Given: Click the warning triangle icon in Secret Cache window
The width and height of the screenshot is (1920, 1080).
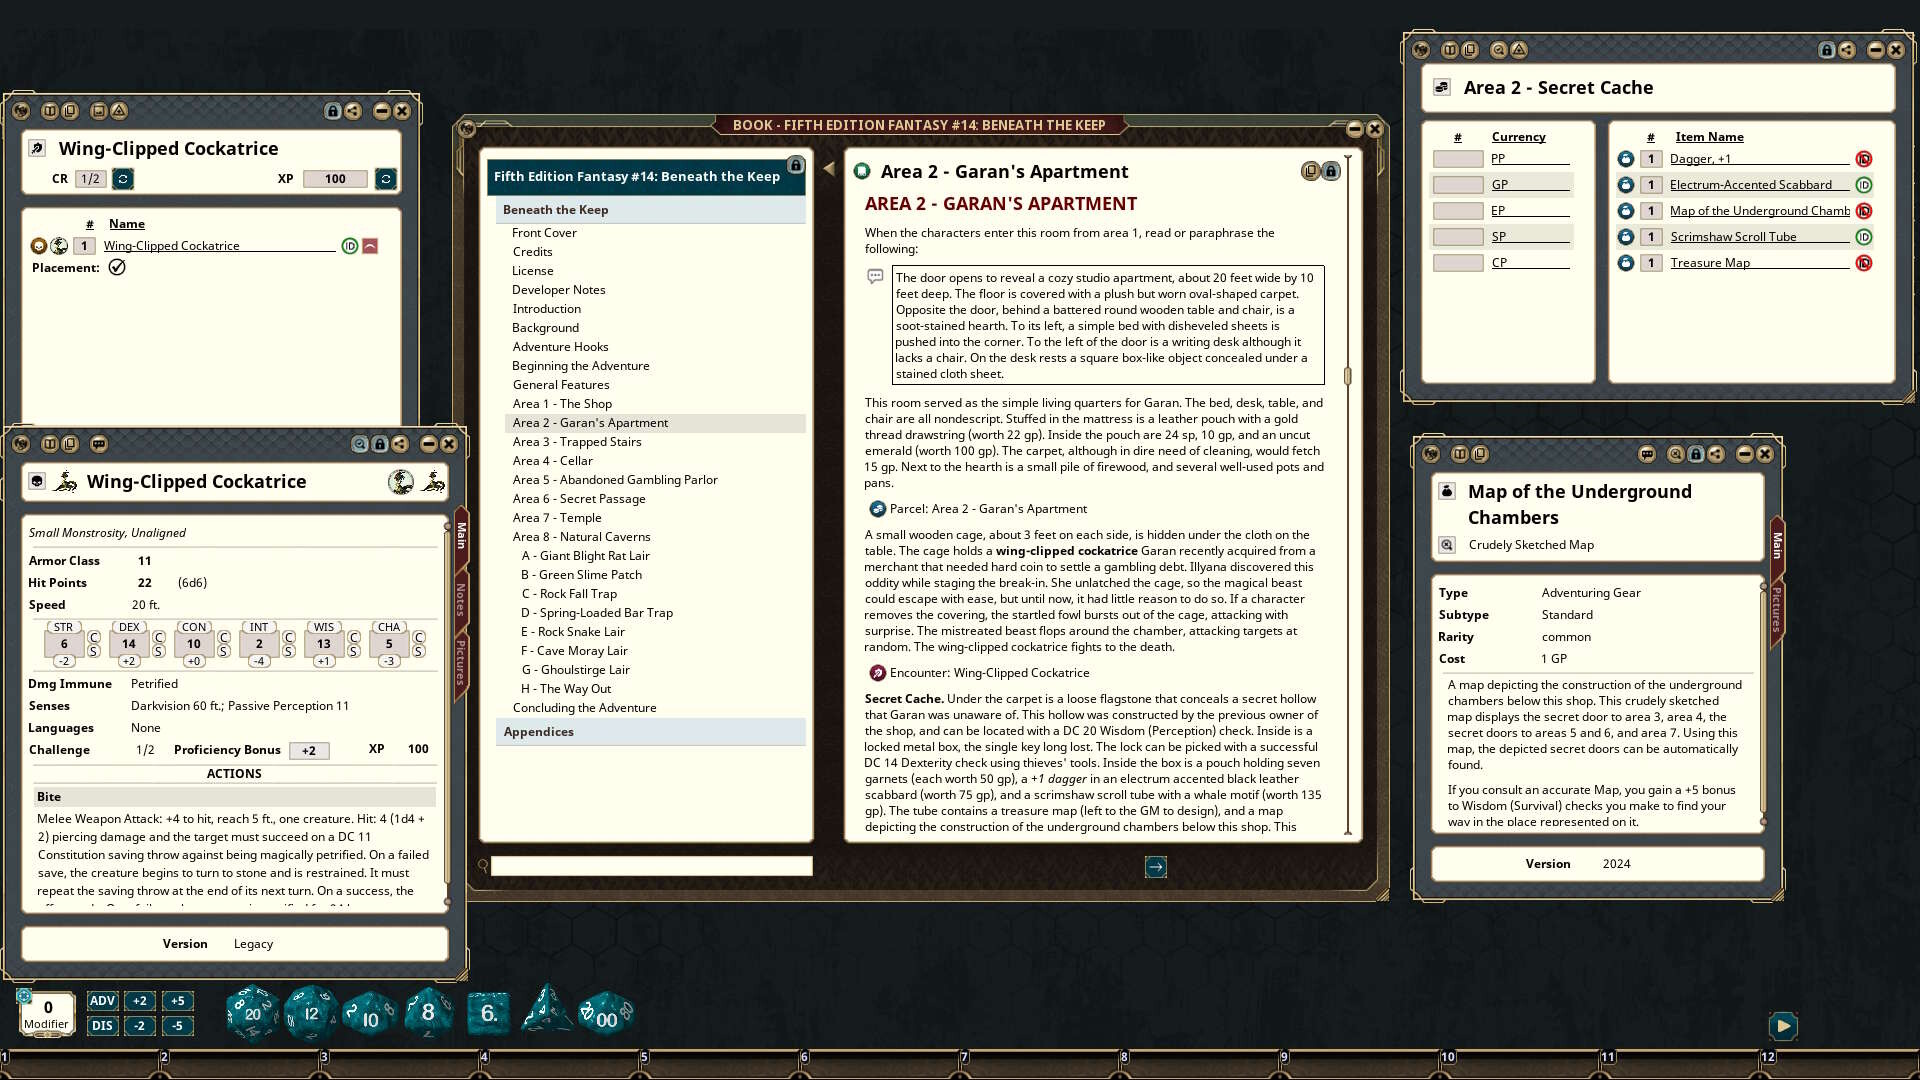Looking at the screenshot, I should (x=1519, y=50).
